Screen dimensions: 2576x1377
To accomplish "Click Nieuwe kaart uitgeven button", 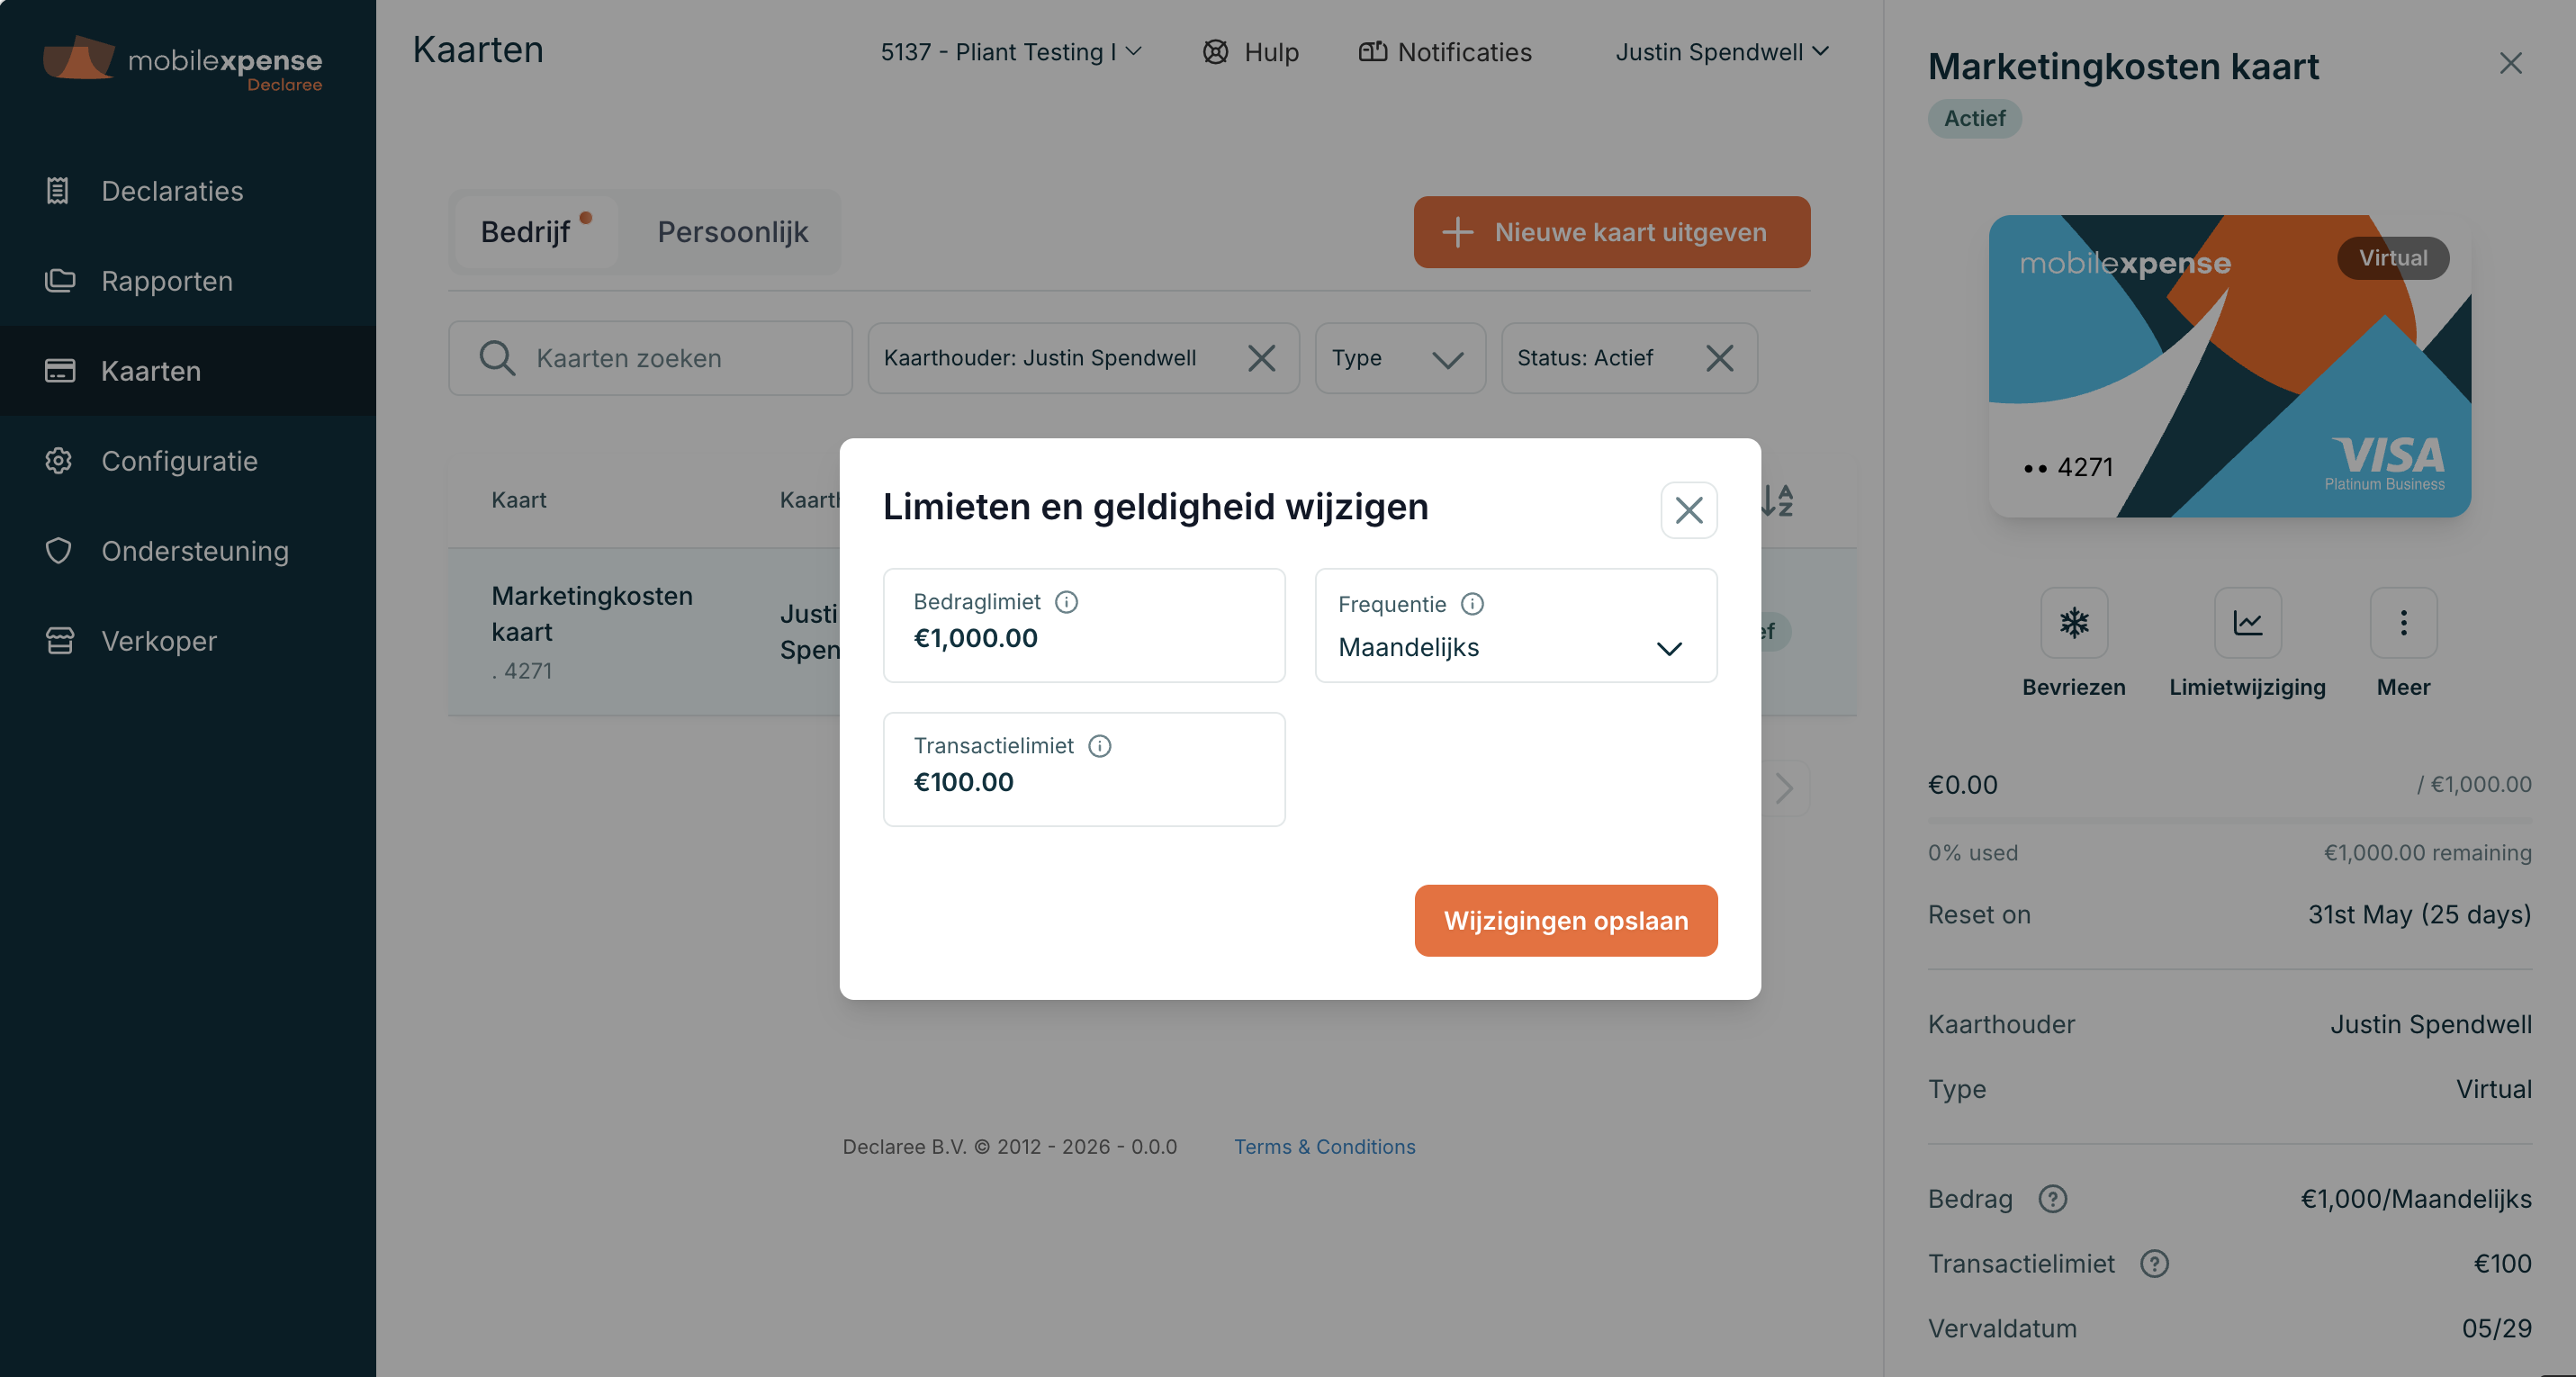I will pos(1612,232).
